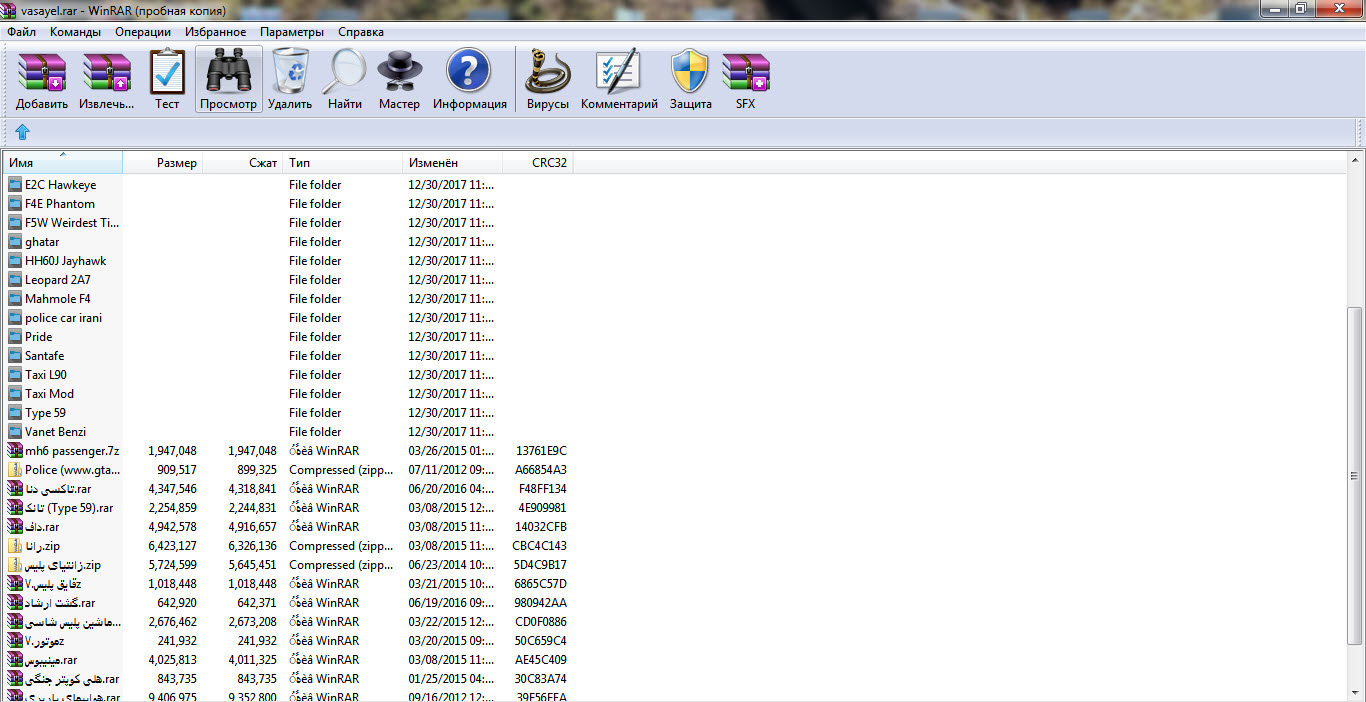Click the Leopard 2A7 folder icon
This screenshot has height=702, width=1366.
coord(15,280)
